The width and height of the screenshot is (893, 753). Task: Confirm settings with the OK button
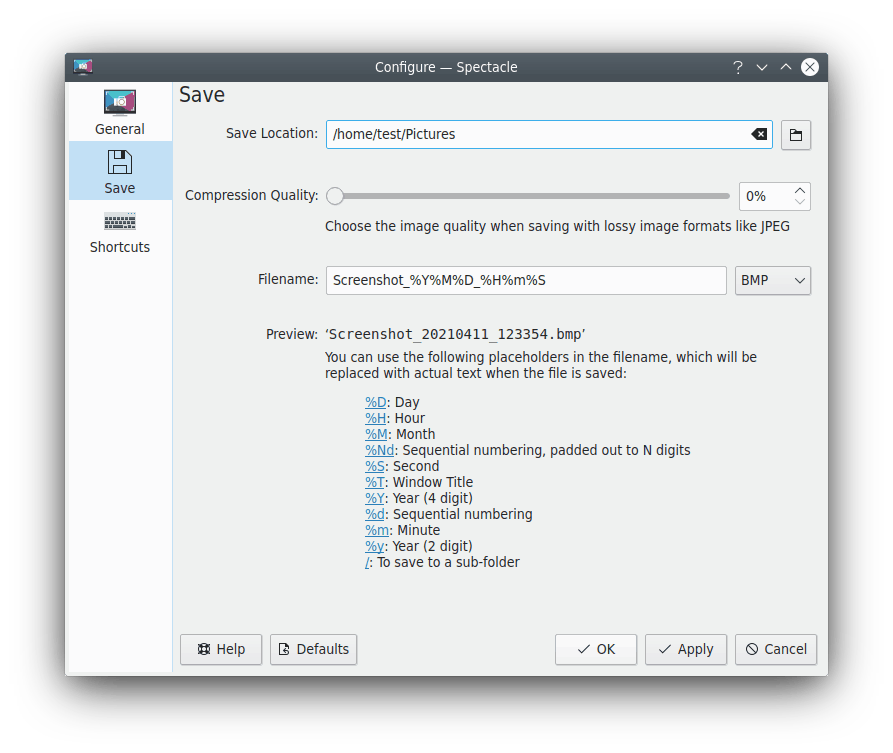pos(595,649)
